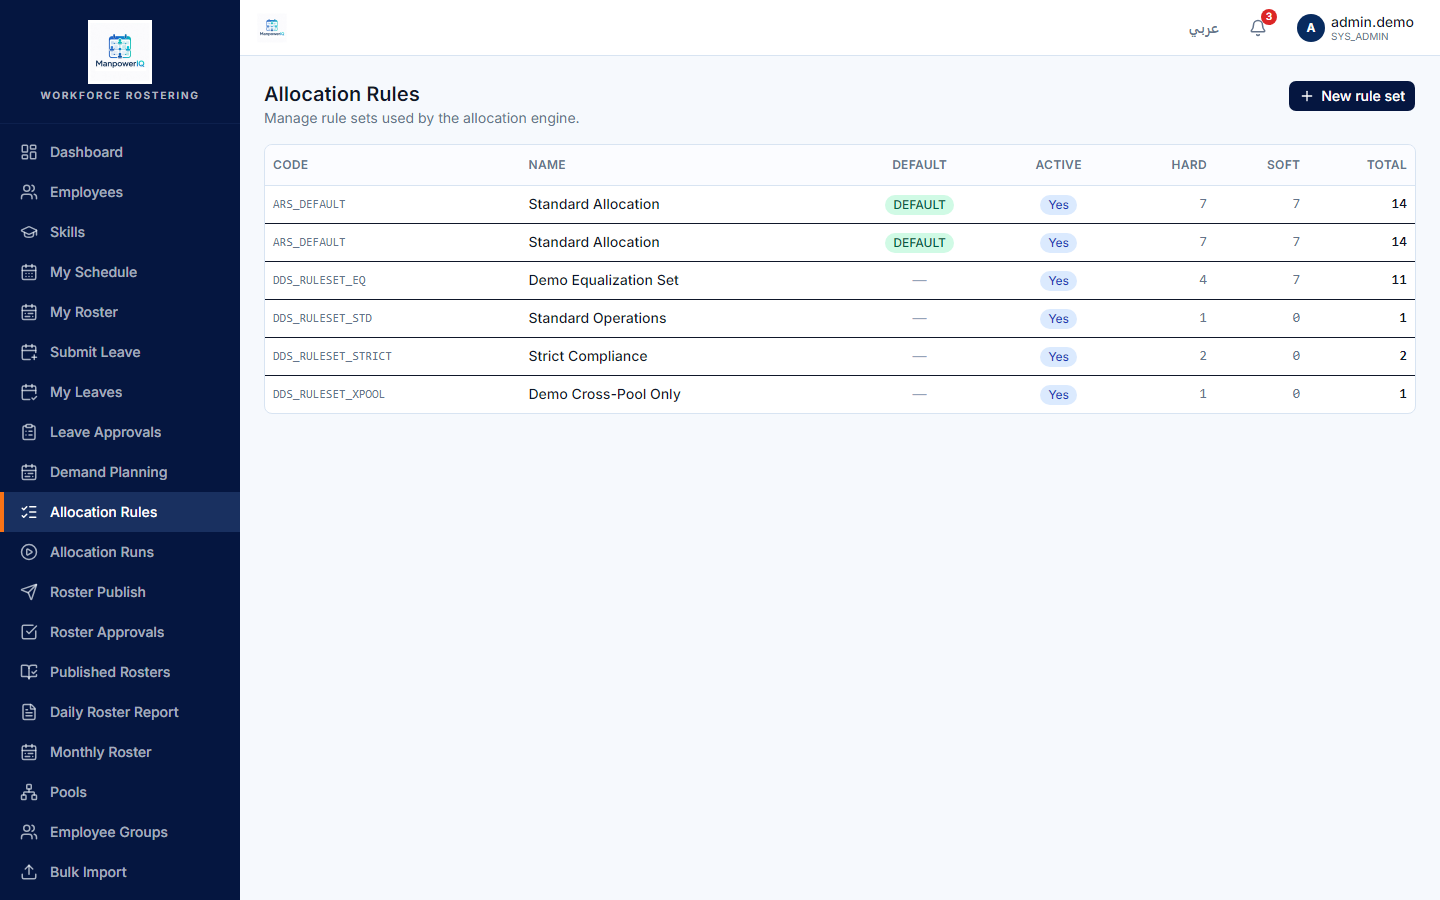The image size is (1440, 900).
Task: Click the Allocation Rules checklist icon
Action: click(x=29, y=512)
